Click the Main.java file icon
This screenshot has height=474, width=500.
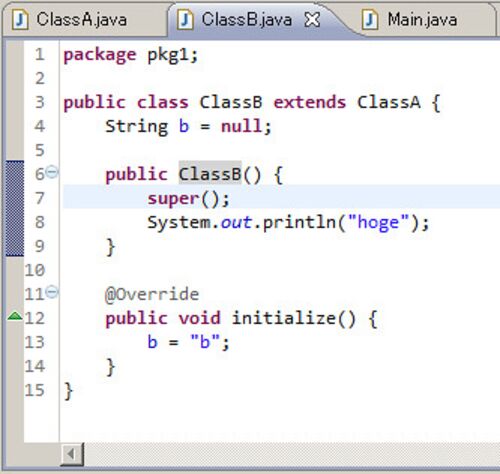tap(370, 20)
